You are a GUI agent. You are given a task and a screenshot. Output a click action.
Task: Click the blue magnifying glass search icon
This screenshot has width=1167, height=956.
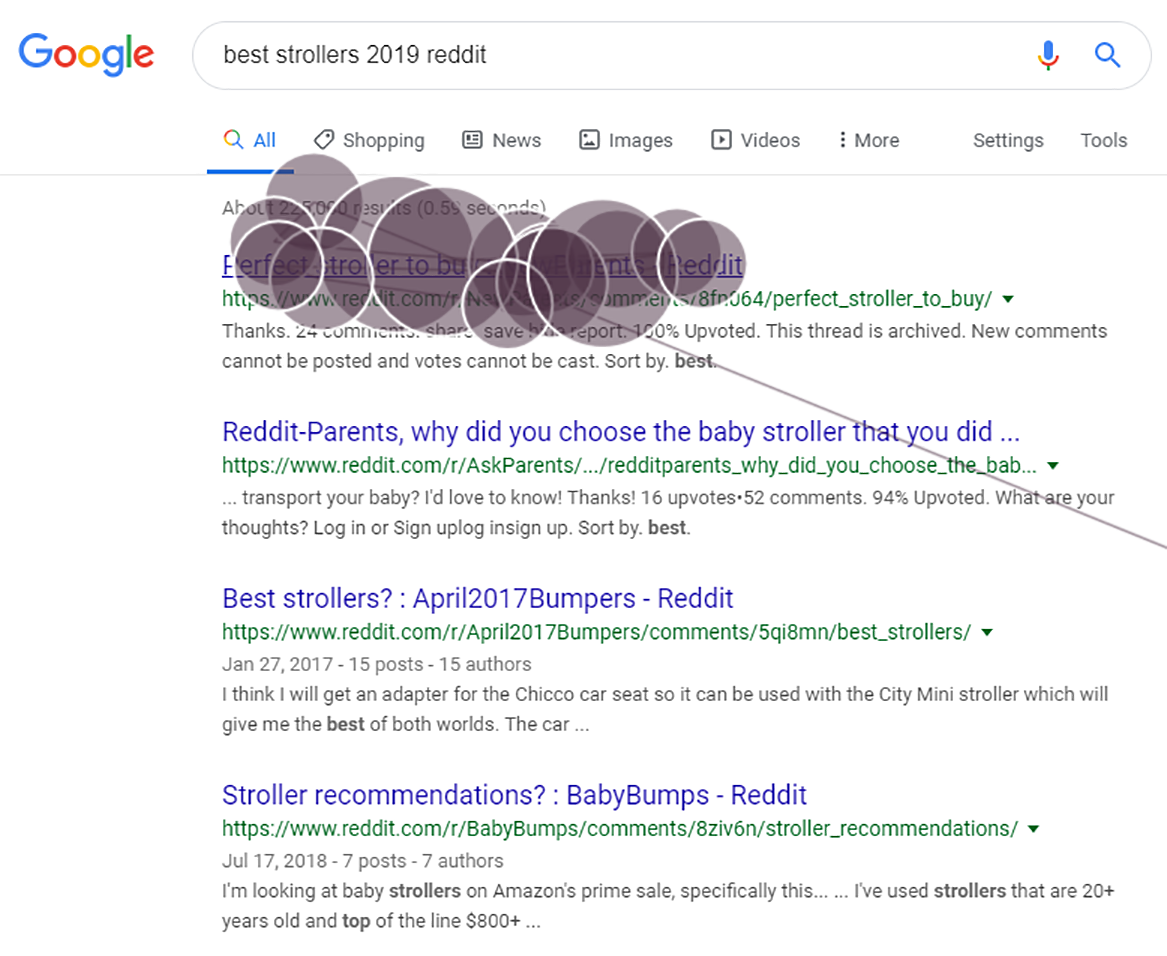pos(1107,55)
